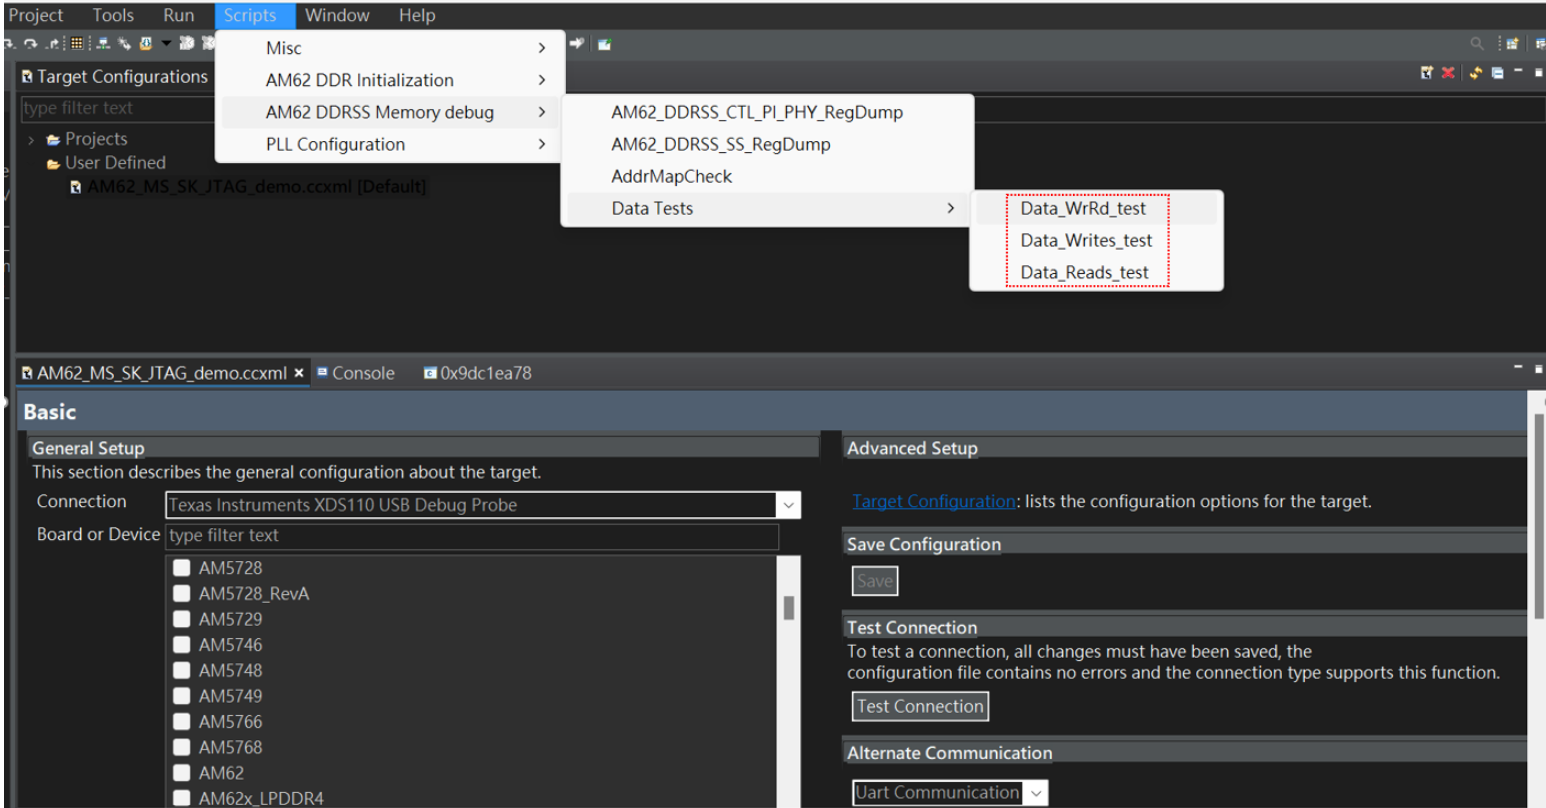
Task: Click New Target Configuration icon
Action: (1427, 73)
